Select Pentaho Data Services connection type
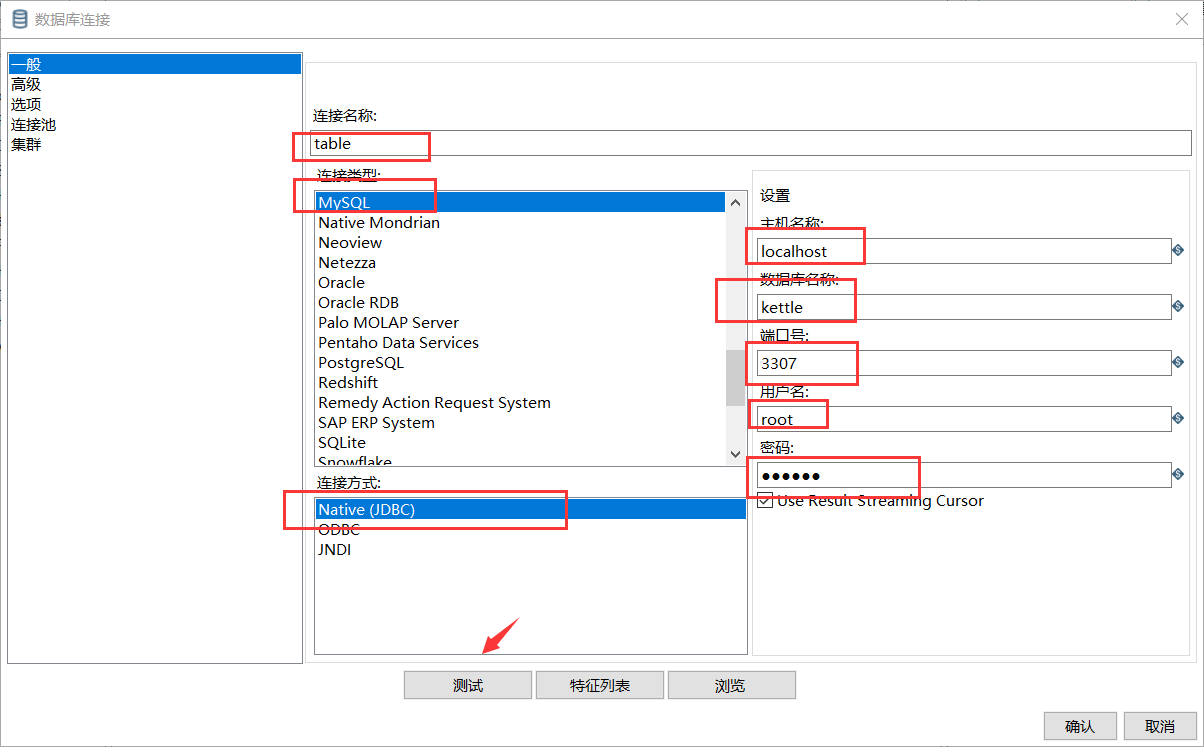Viewport: 1204px width, 747px height. tap(520, 342)
